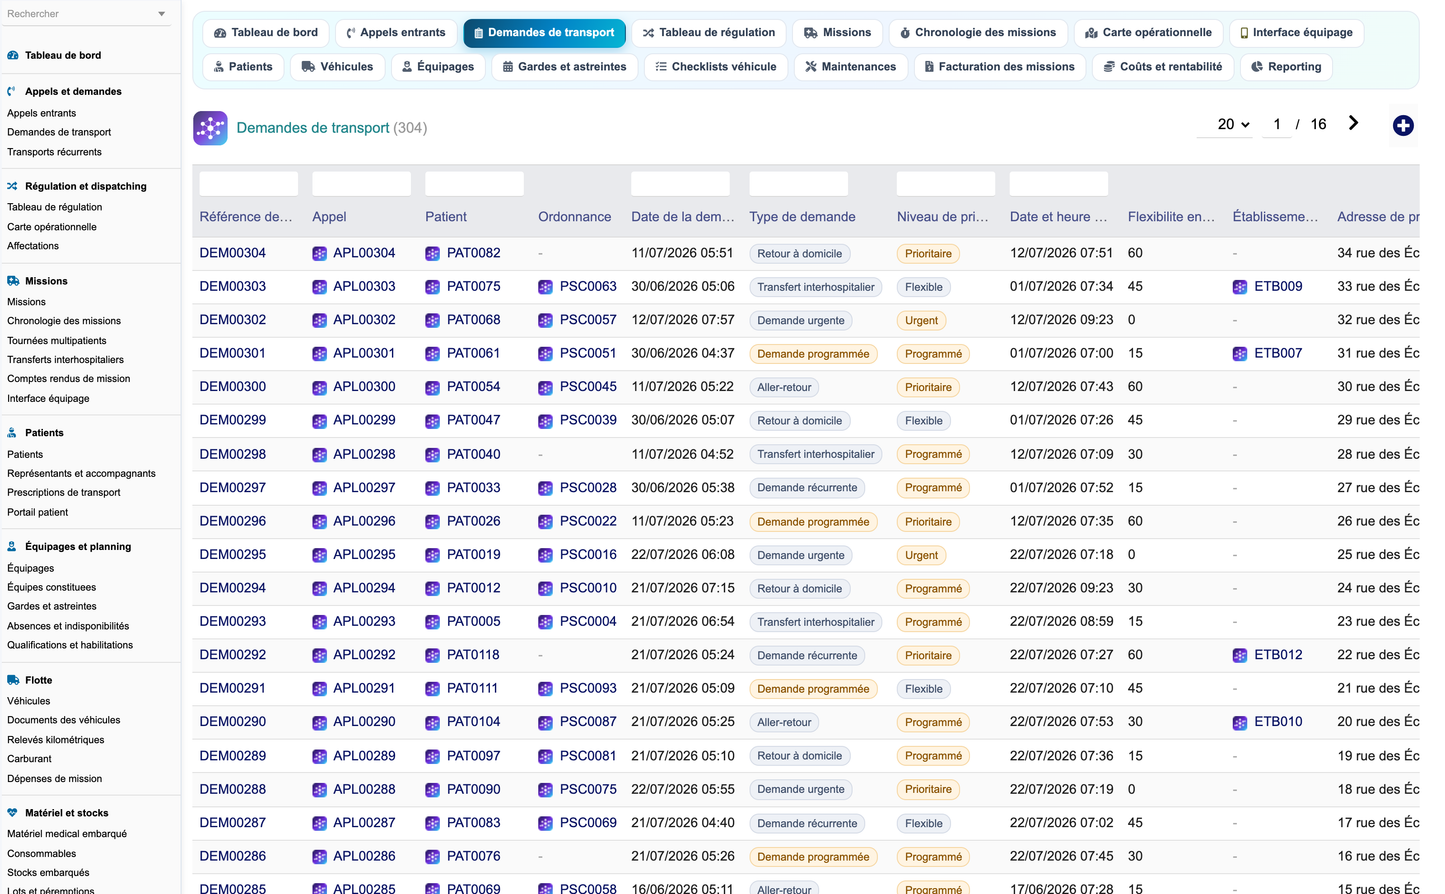Click the icon beside PSC0063
Image resolution: width=1445 pixels, height=894 pixels.
pos(545,287)
